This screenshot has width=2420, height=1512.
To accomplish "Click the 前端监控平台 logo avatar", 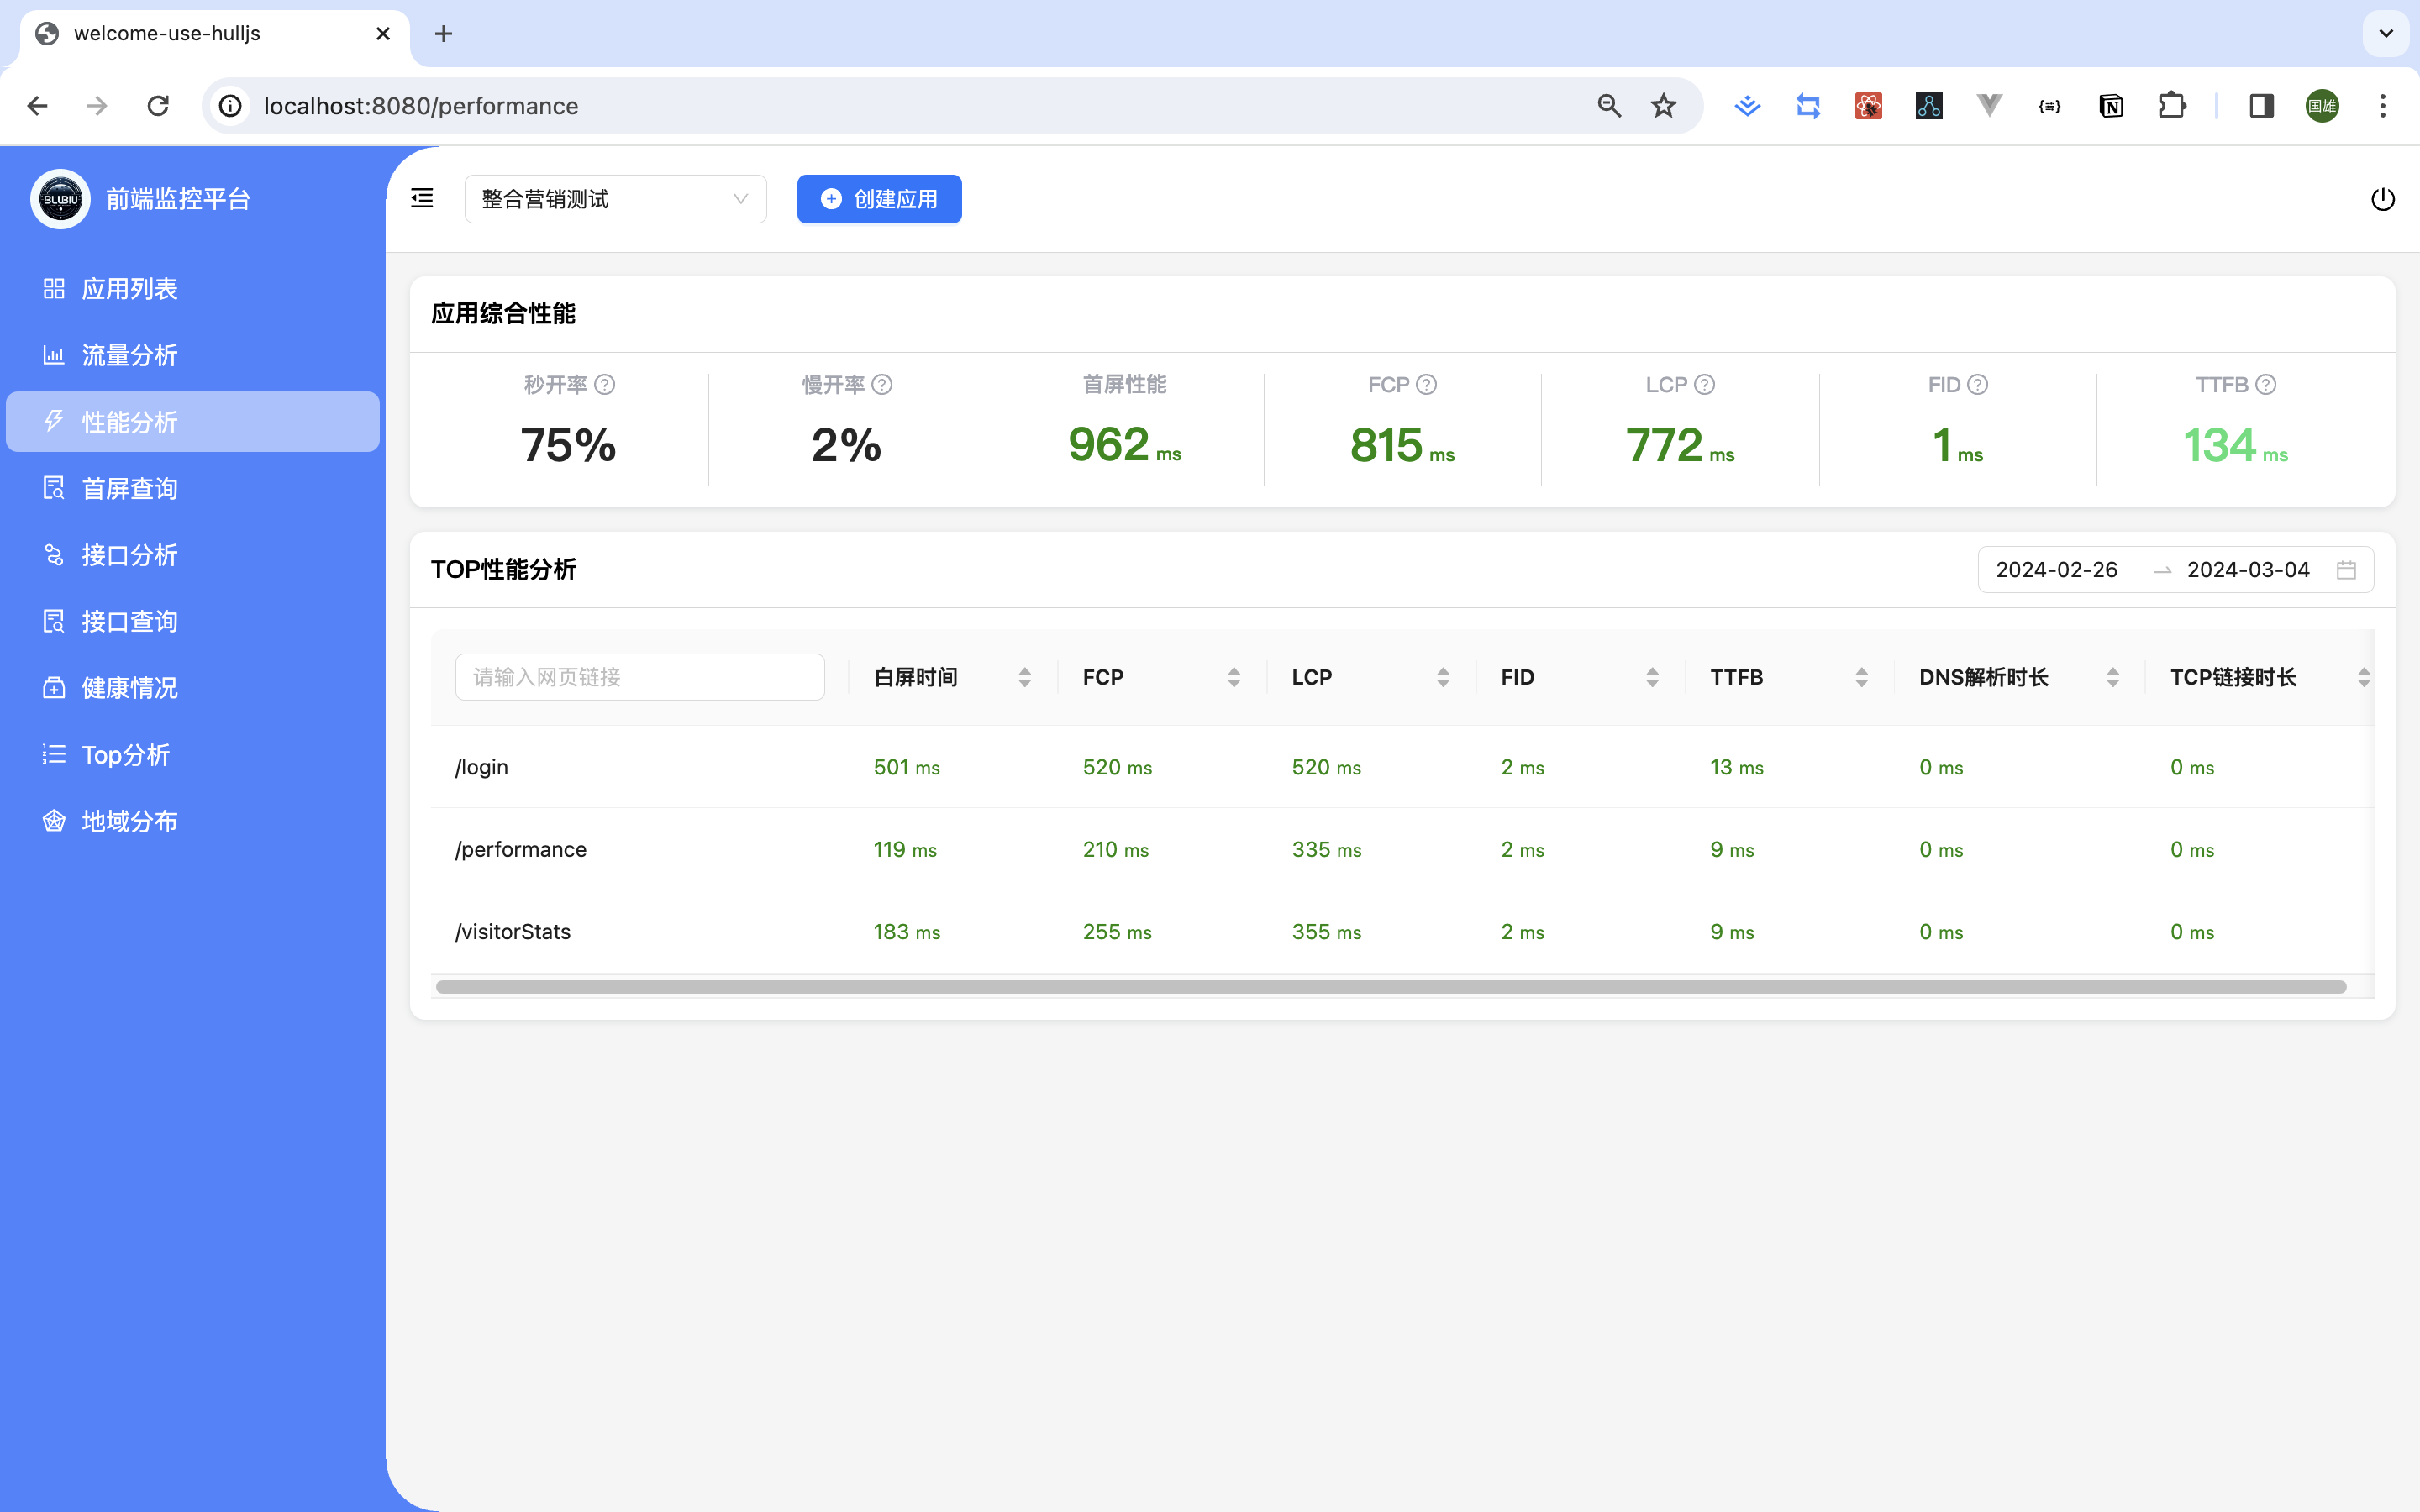I will point(60,199).
